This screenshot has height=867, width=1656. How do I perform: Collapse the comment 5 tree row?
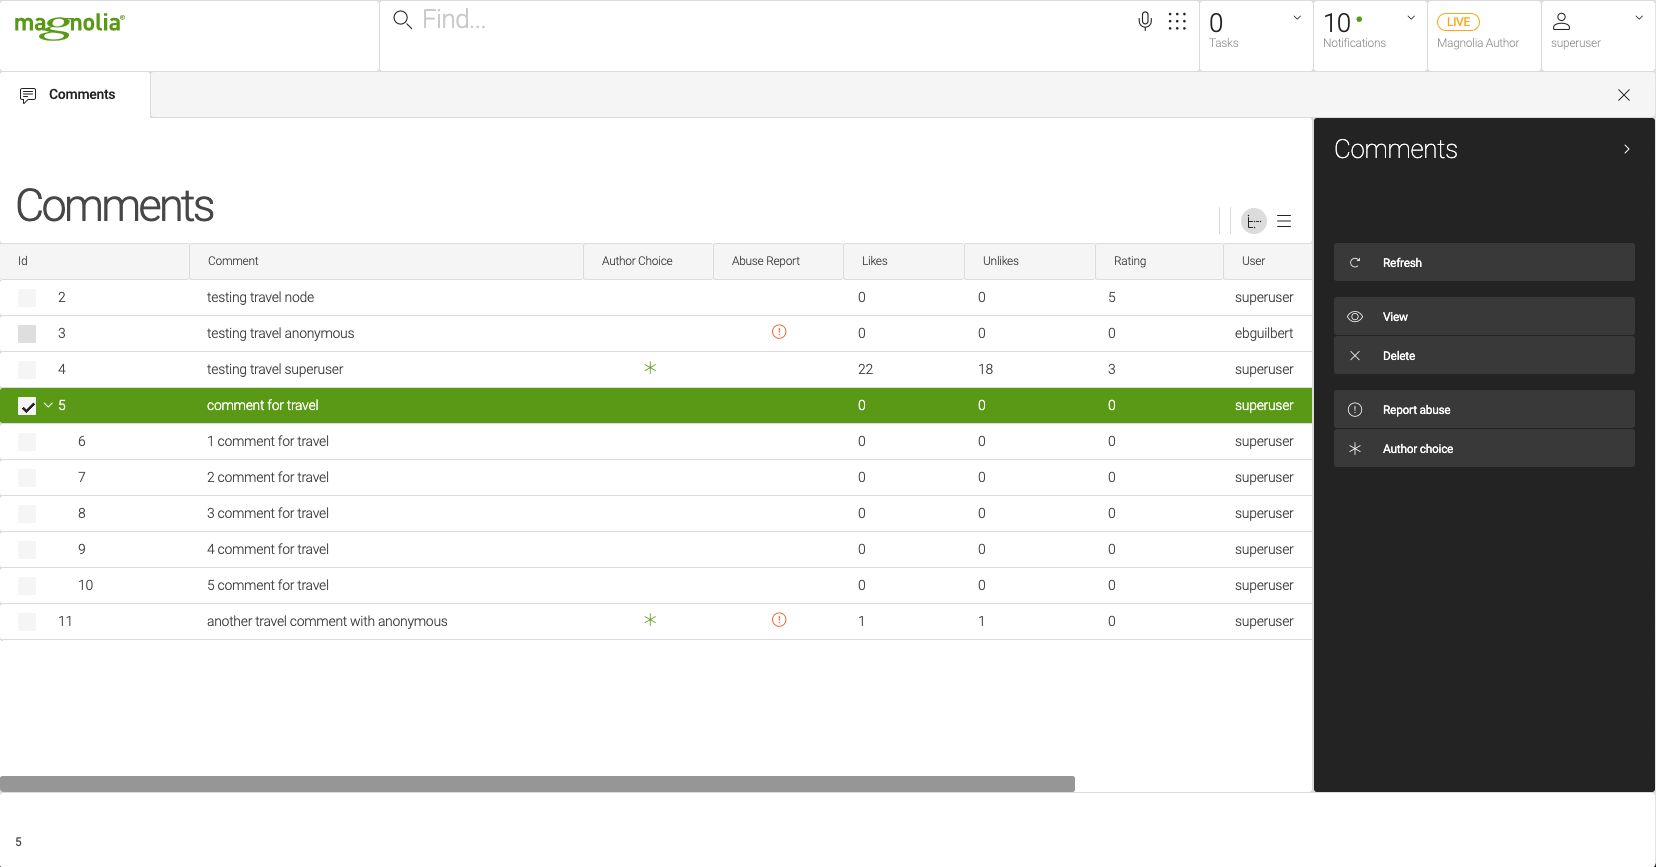click(48, 405)
